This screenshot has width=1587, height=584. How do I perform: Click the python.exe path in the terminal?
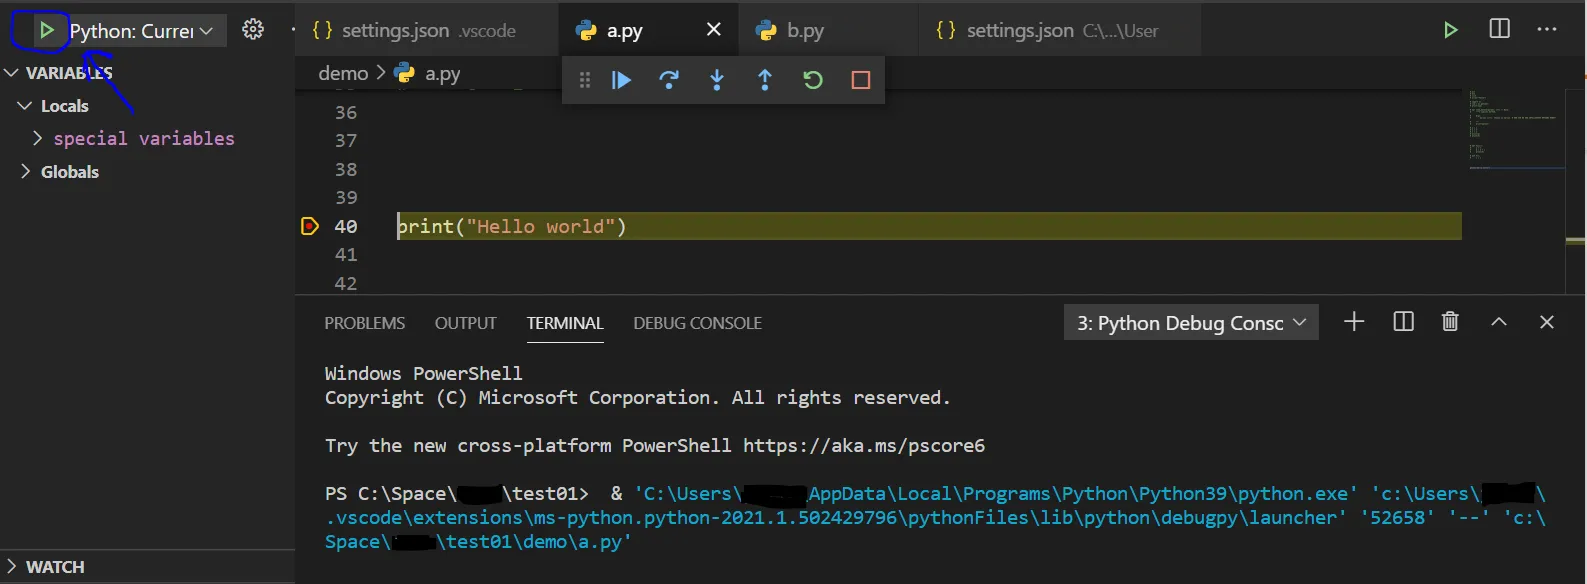click(995, 493)
